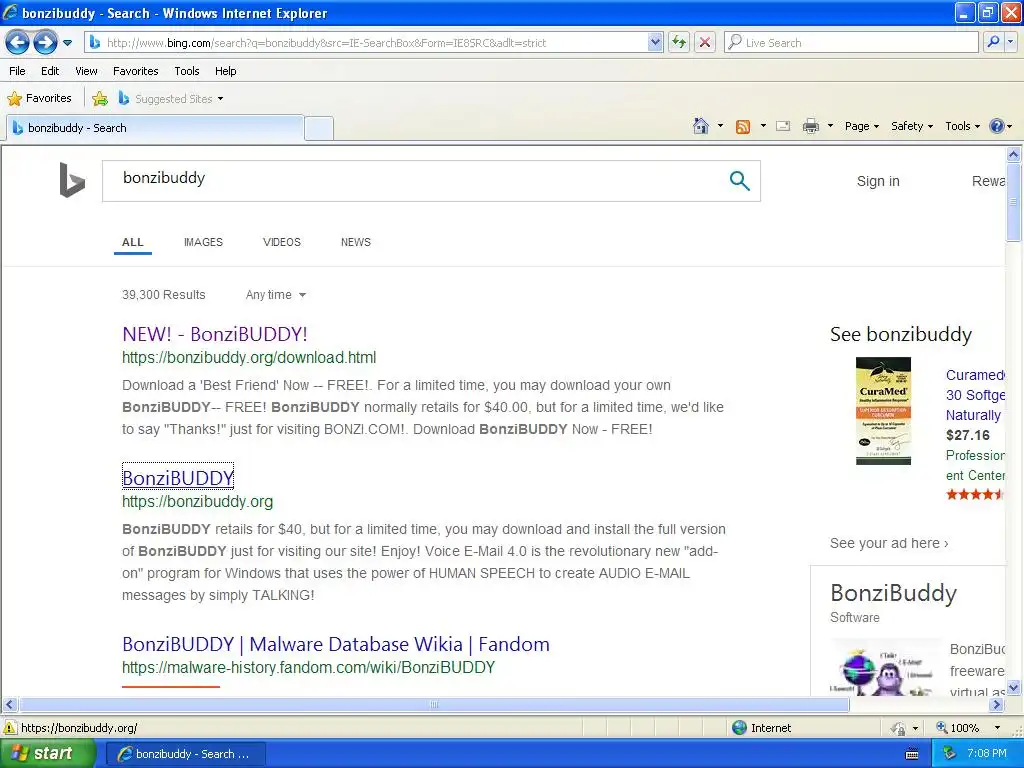Expand the RSS feeds dropdown arrow

pos(763,126)
